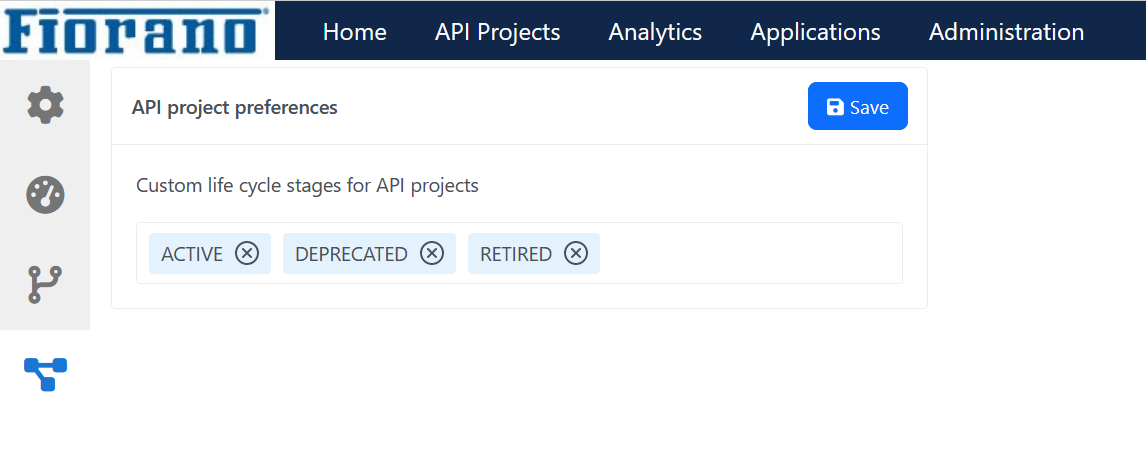Open the git branch sidebar icon
This screenshot has width=1146, height=450.
coord(45,285)
